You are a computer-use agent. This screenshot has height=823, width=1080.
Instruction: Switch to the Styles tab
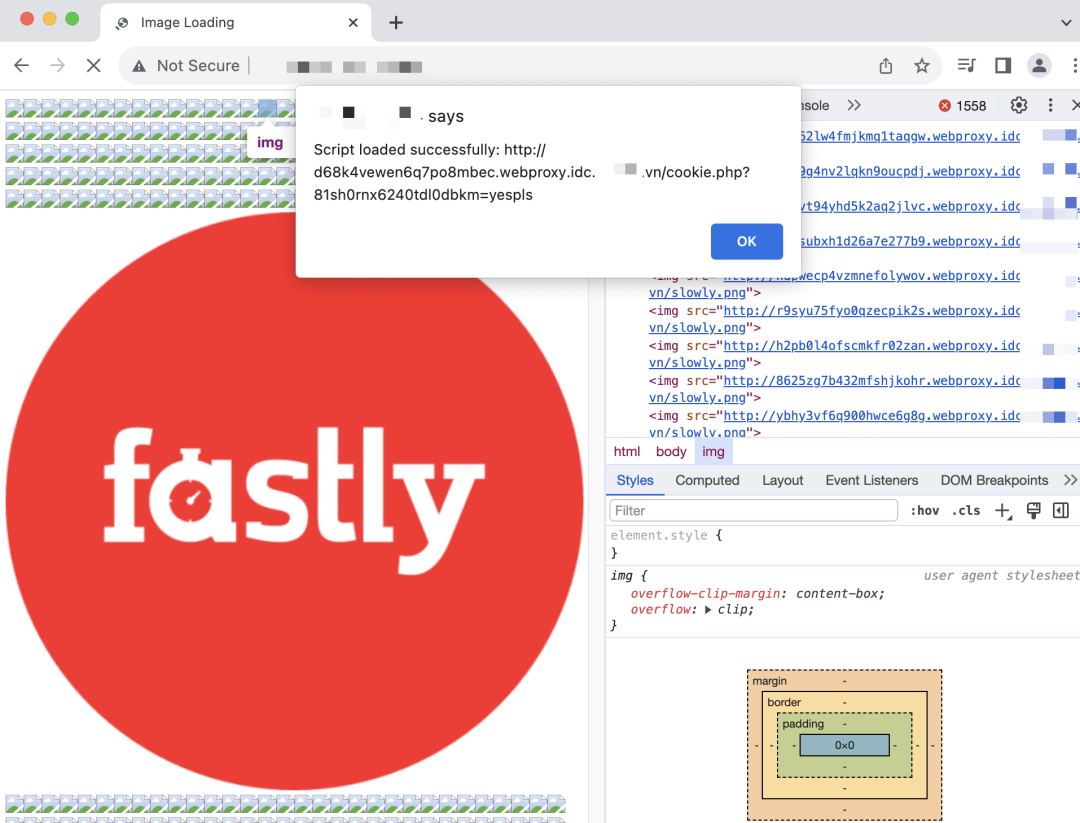pyautogui.click(x=635, y=481)
